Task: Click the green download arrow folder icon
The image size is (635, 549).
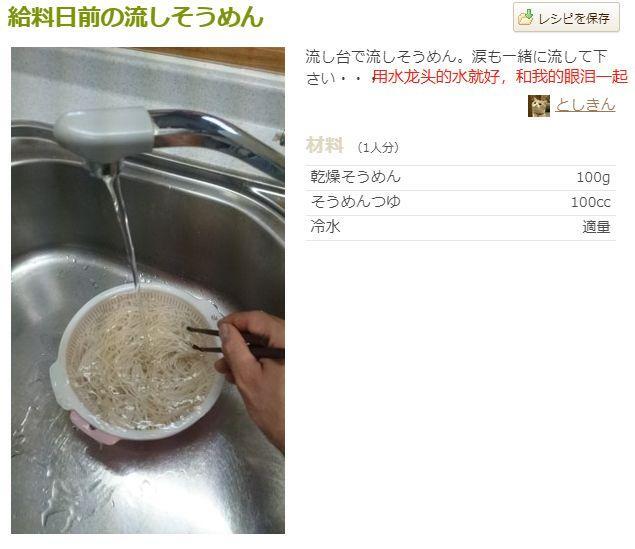Action: tap(526, 17)
